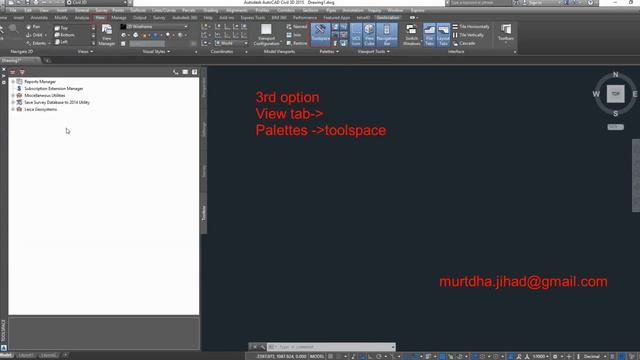The height and width of the screenshot is (360, 640).
Task: Select Save Survey Database to 2014 Utility
Action: point(57,102)
